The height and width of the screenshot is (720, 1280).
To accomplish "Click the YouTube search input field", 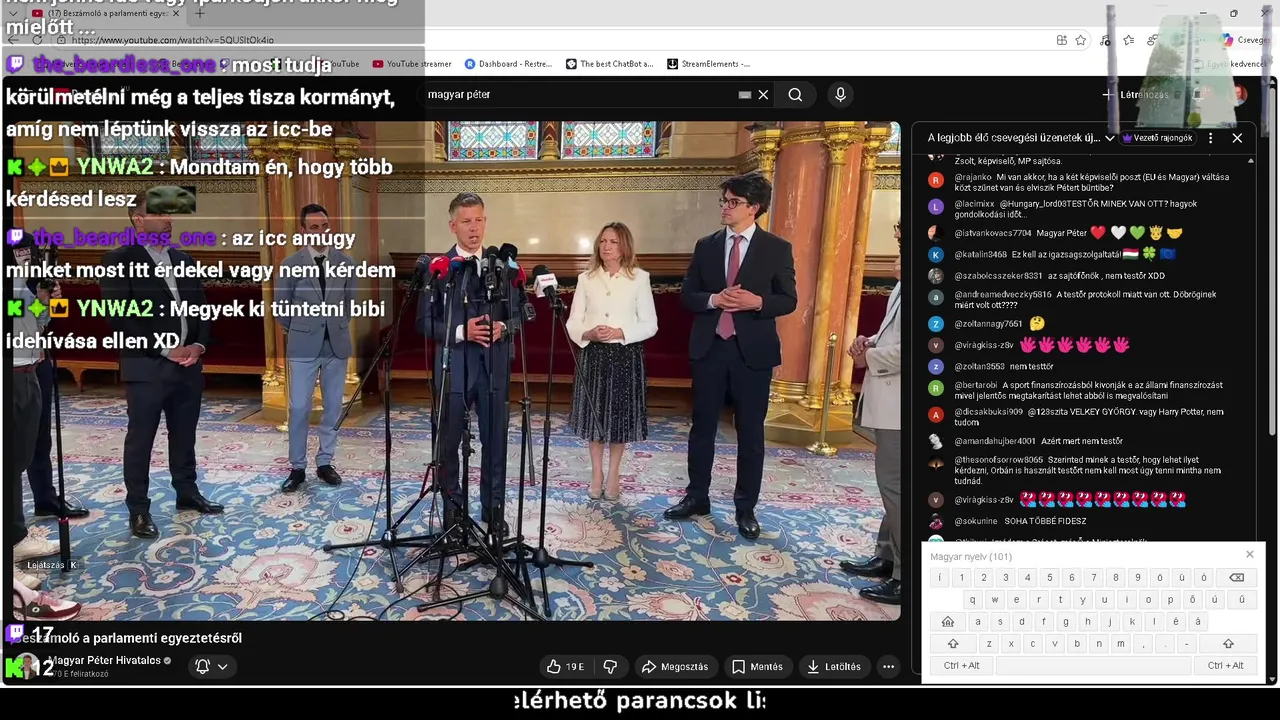I will 580,94.
